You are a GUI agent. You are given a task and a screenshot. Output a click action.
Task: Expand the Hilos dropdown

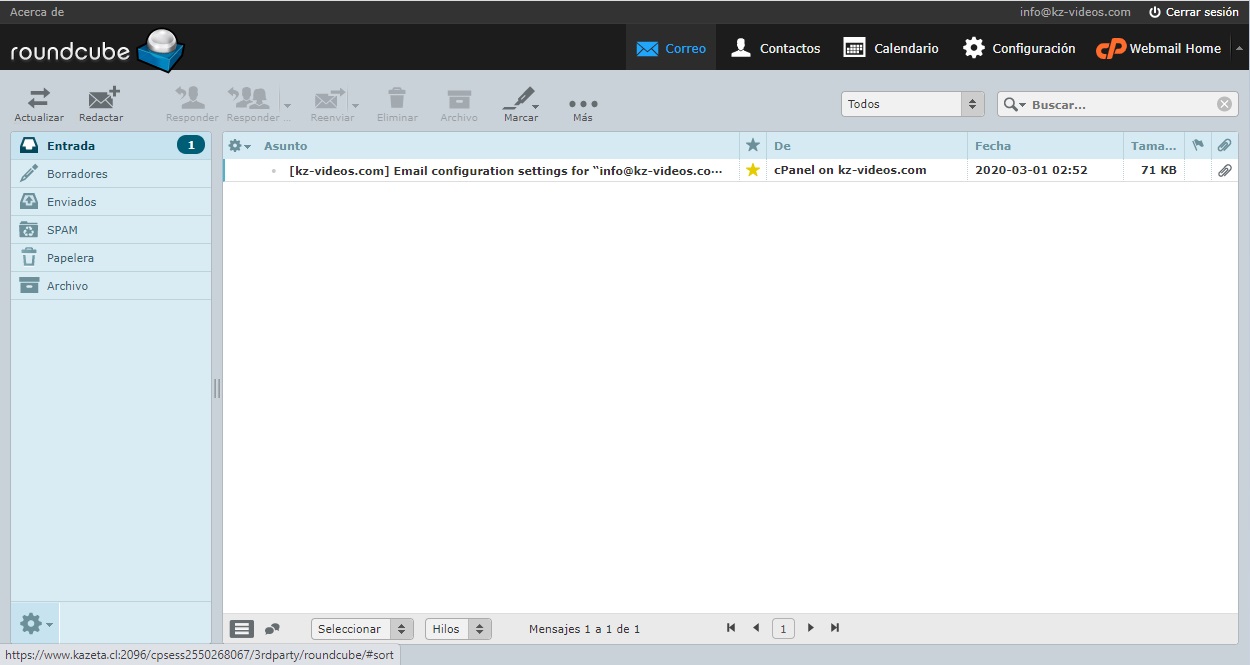click(458, 629)
